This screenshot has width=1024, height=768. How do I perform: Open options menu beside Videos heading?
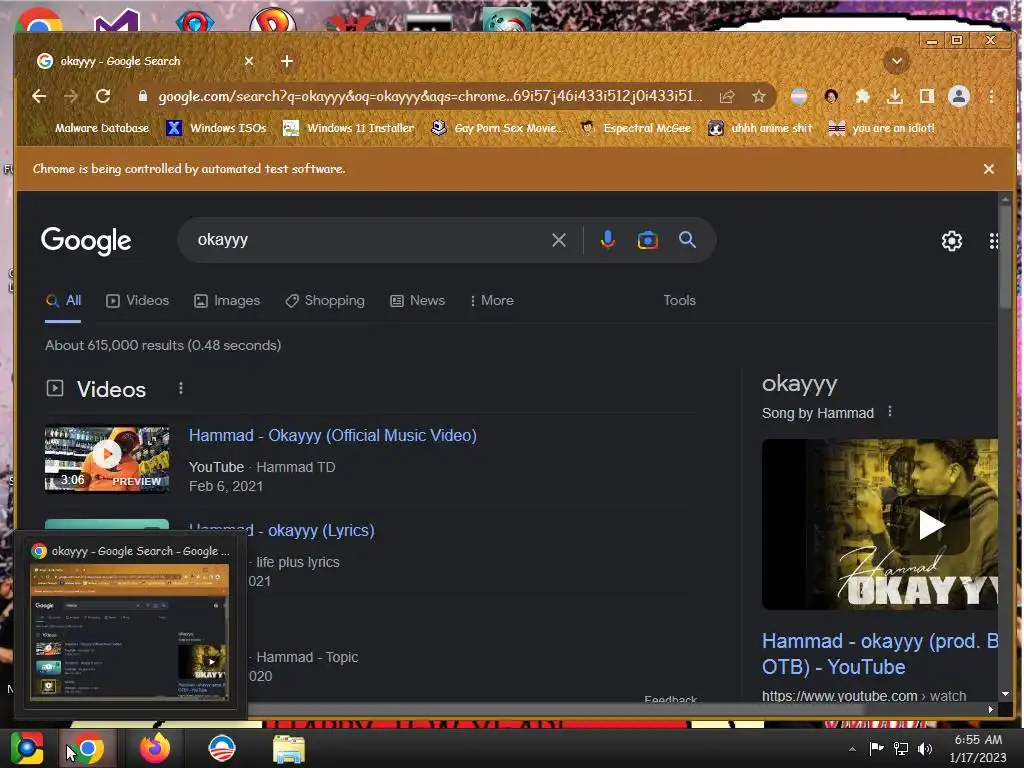[x=181, y=389]
